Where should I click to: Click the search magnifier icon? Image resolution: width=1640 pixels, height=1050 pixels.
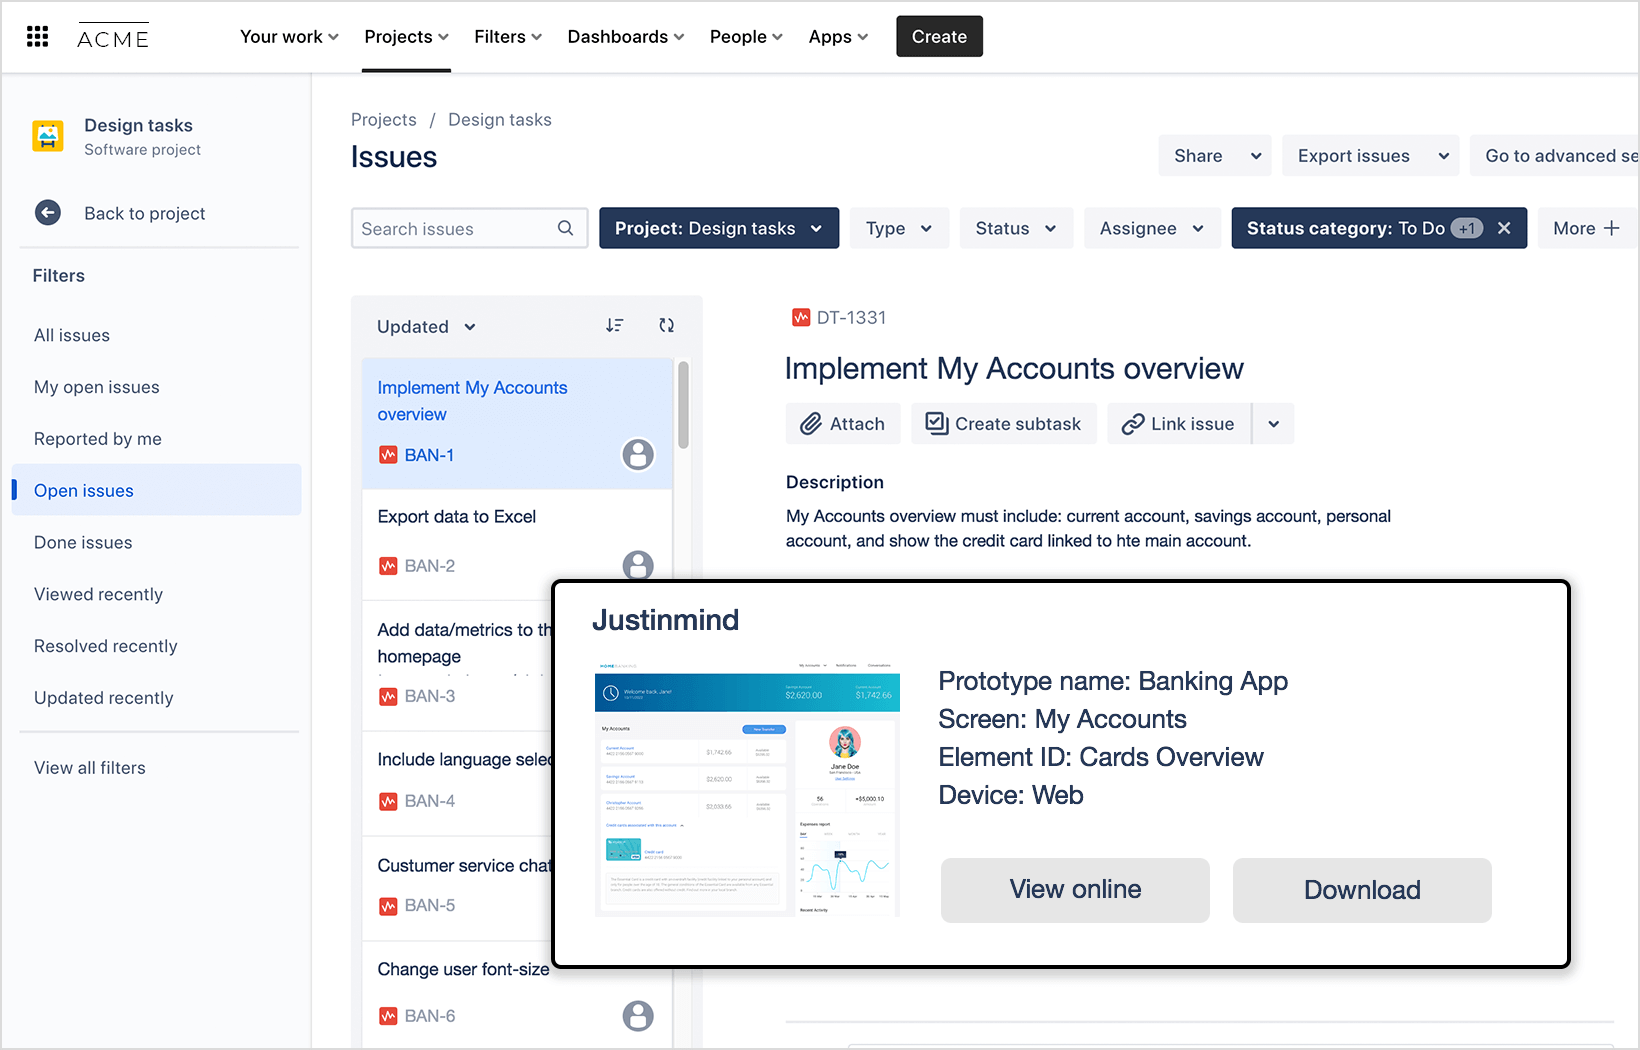565,228
